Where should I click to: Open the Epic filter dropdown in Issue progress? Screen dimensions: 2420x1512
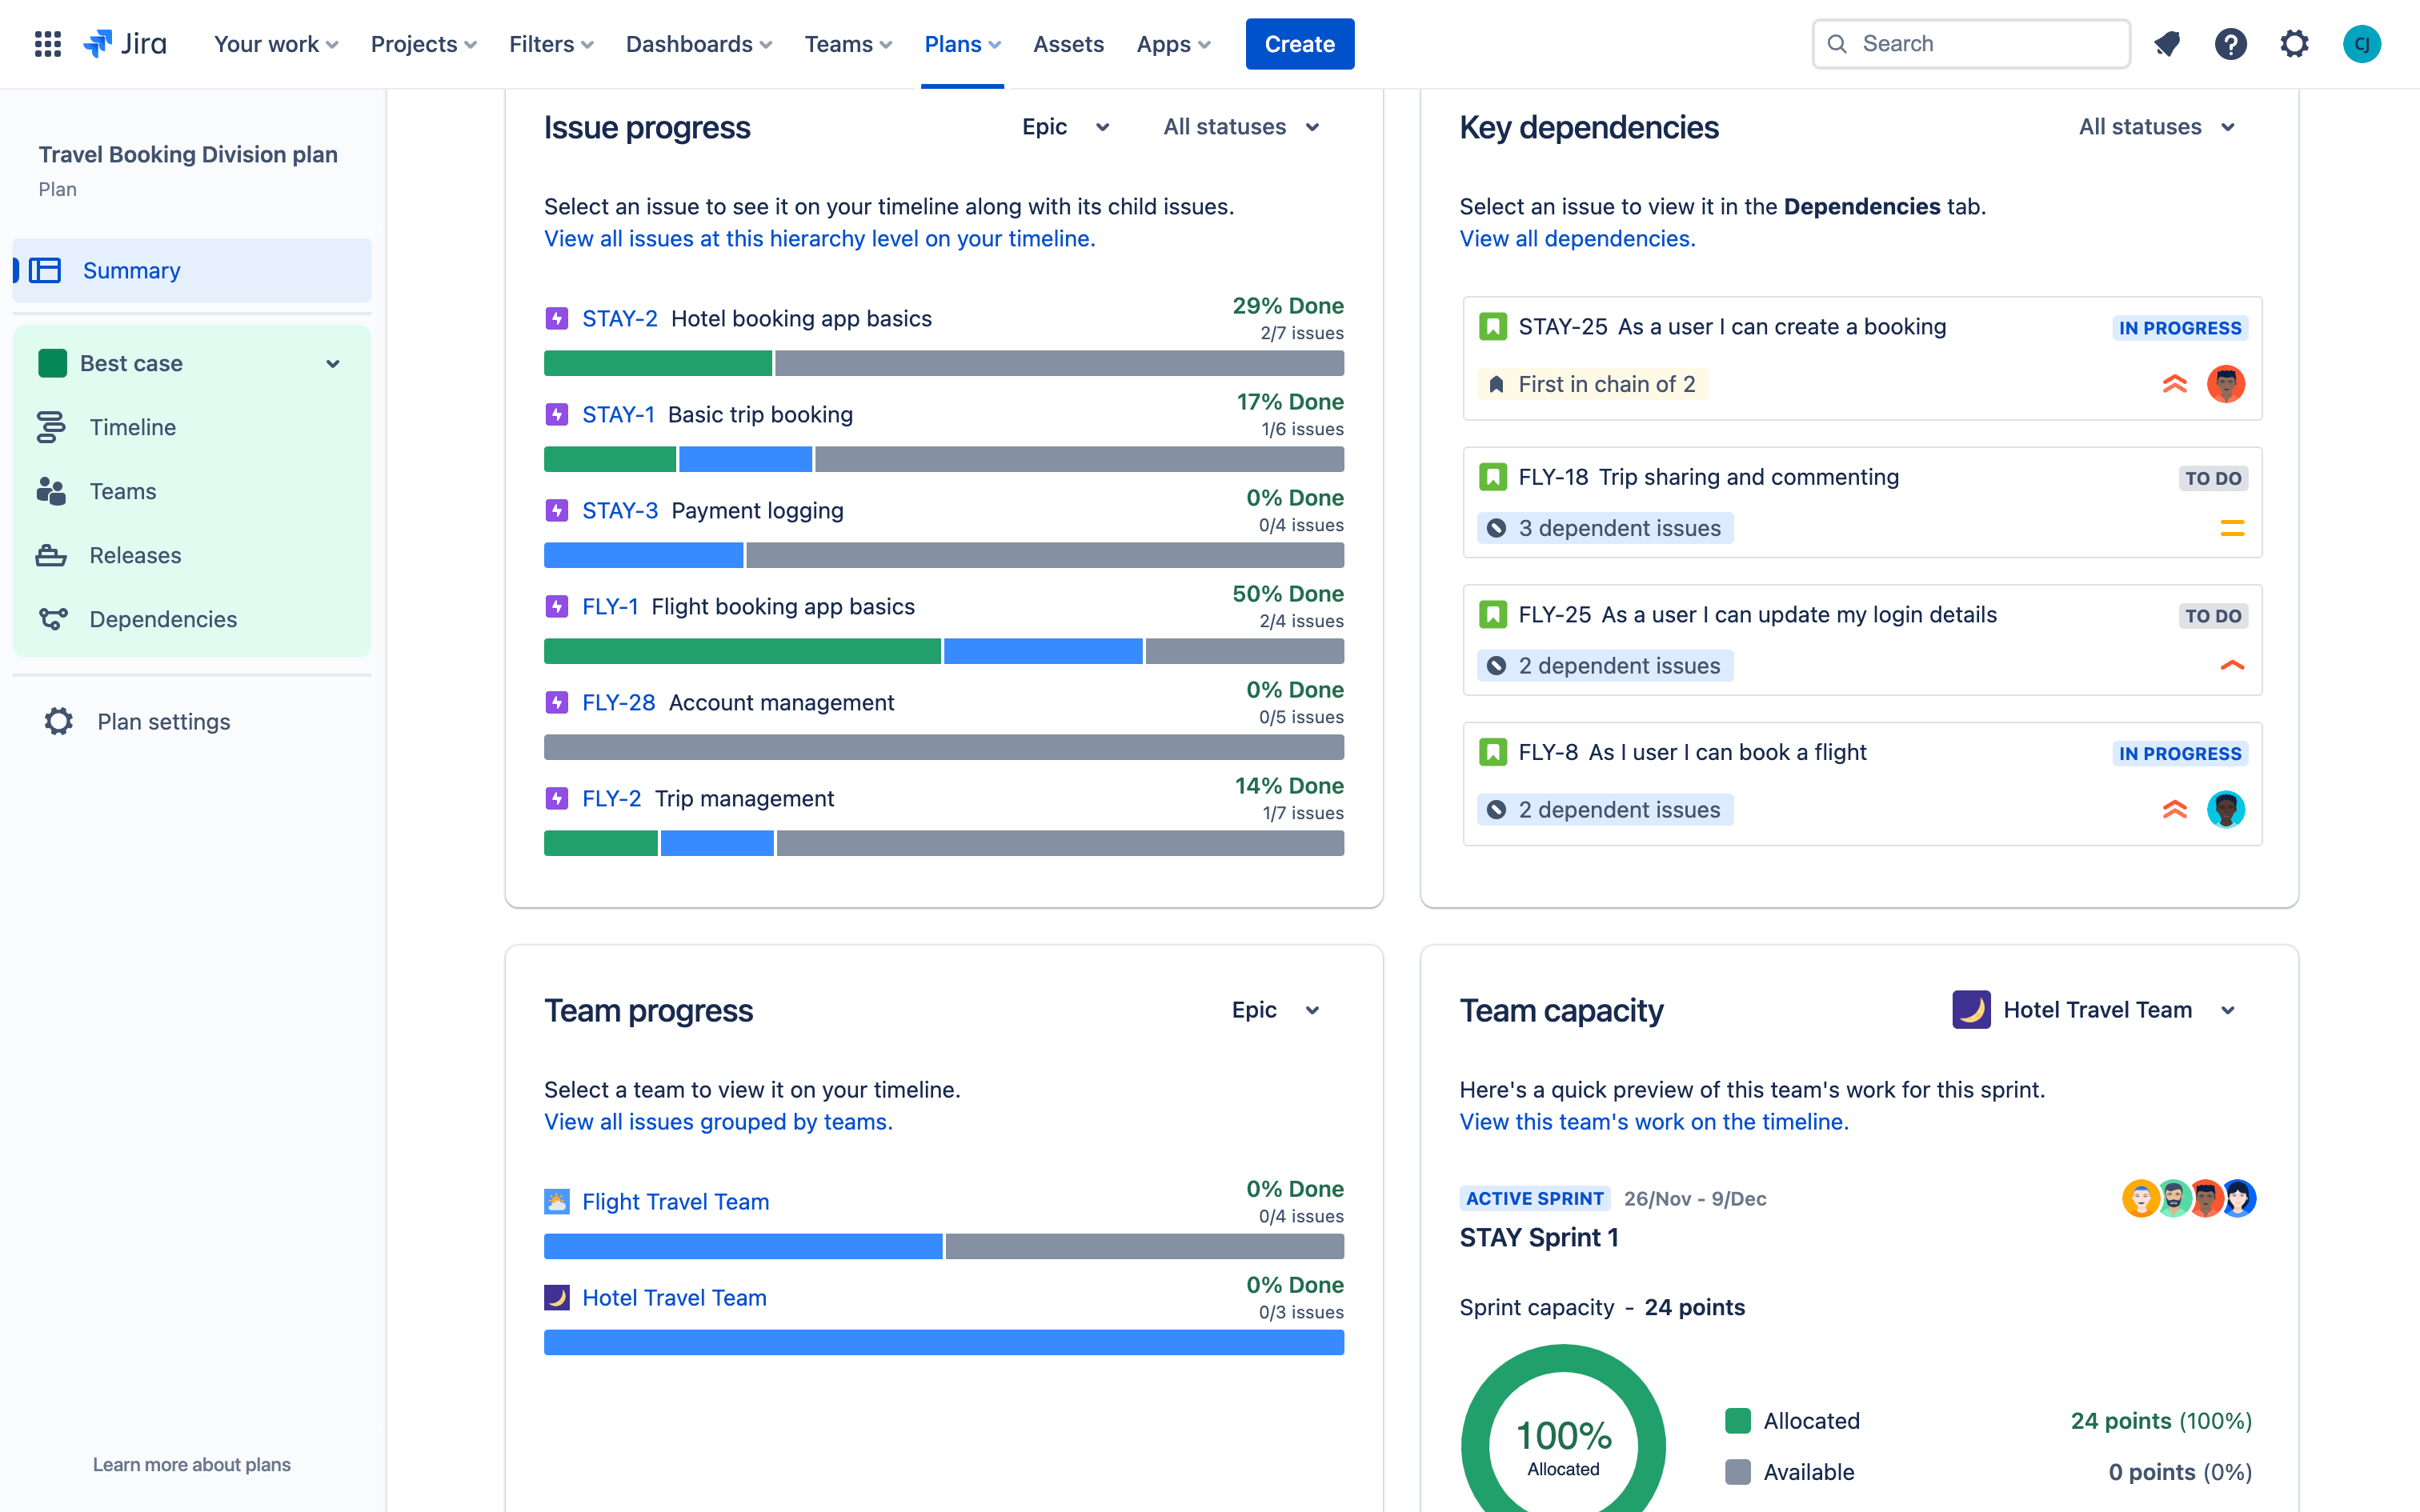click(x=1066, y=126)
